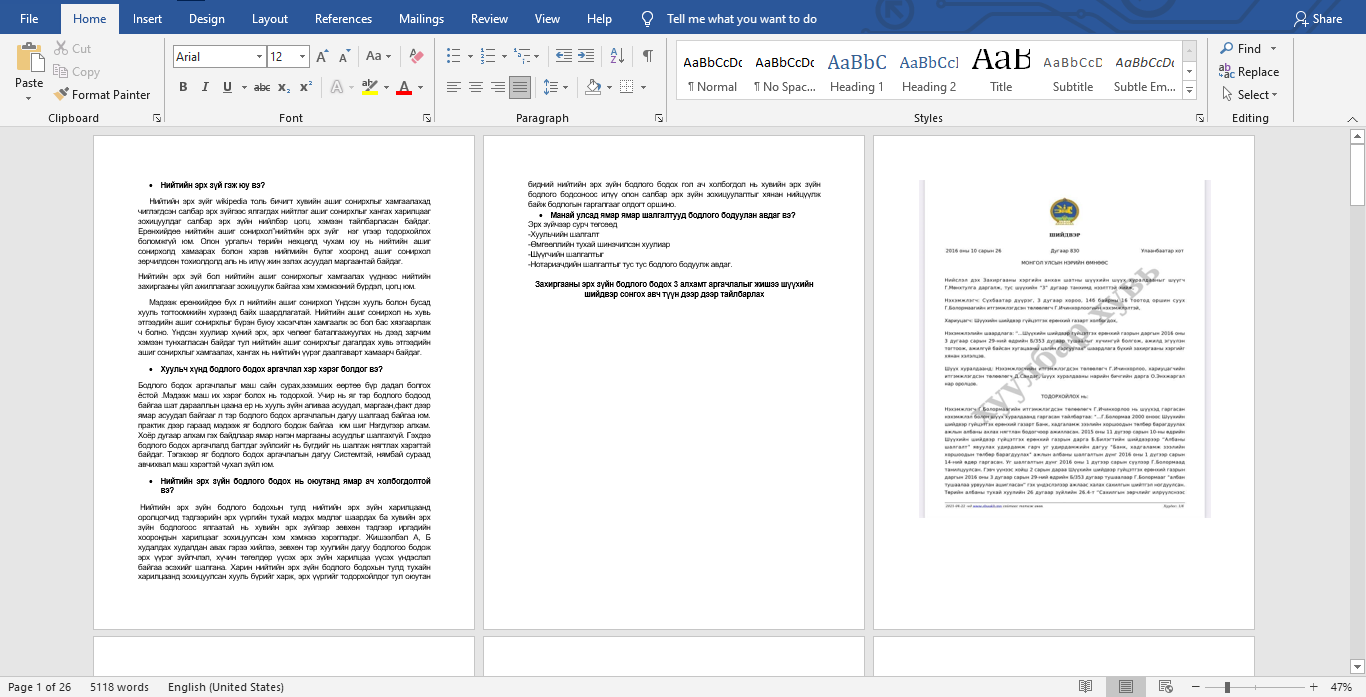
Task: Open the Paste options dropdown arrow
Action: [29, 98]
